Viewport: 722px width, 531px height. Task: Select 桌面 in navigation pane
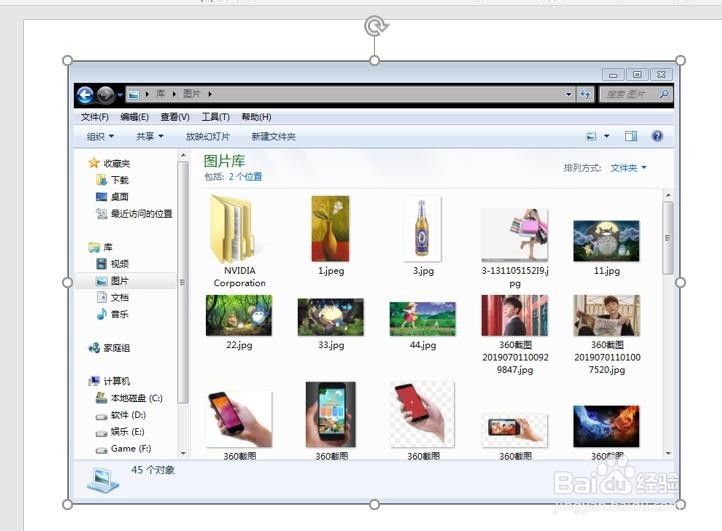point(112,197)
